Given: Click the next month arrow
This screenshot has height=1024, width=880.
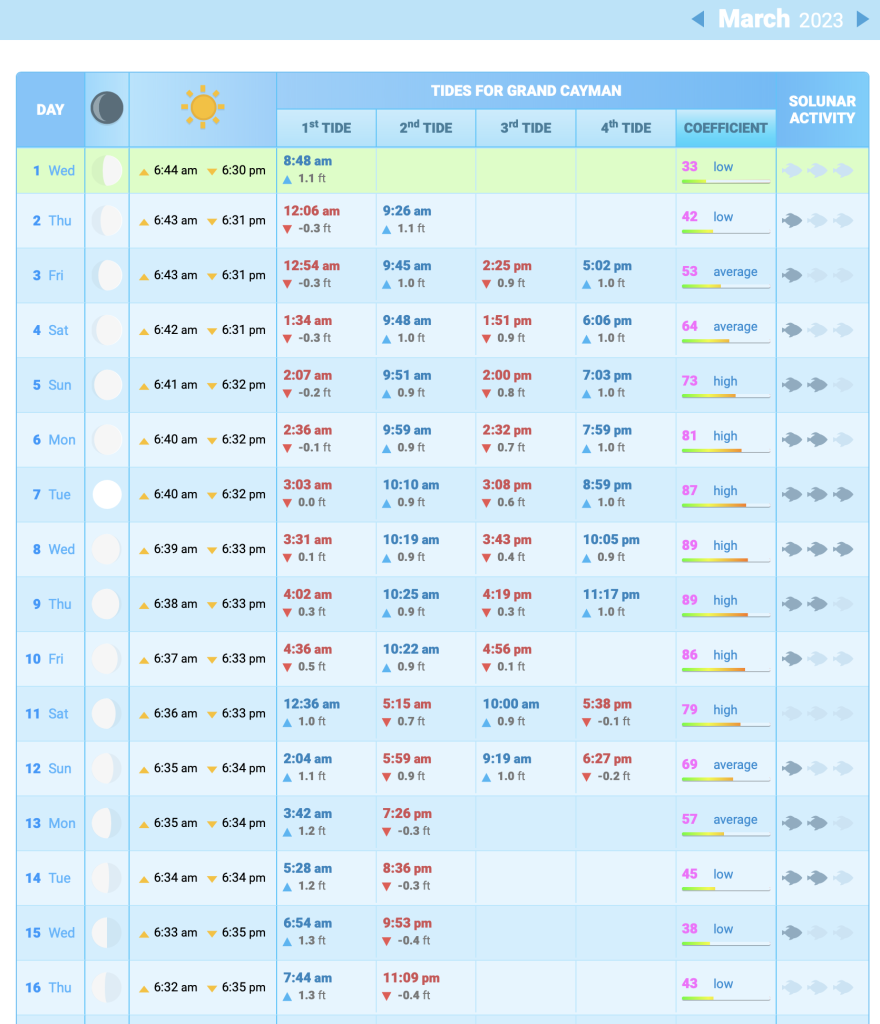Looking at the screenshot, I should coord(862,19).
